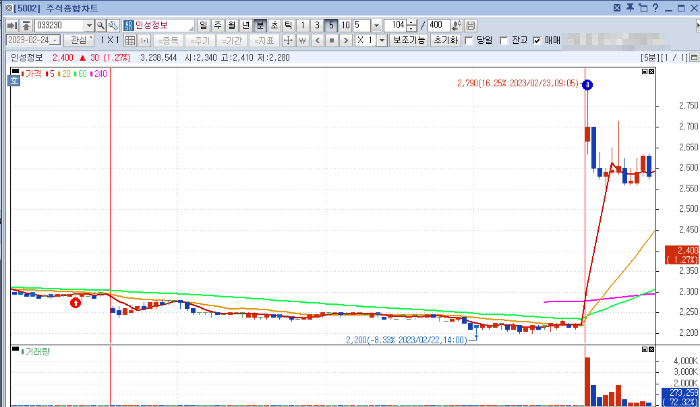
Task: Close the volume pane
Action: (x=651, y=349)
